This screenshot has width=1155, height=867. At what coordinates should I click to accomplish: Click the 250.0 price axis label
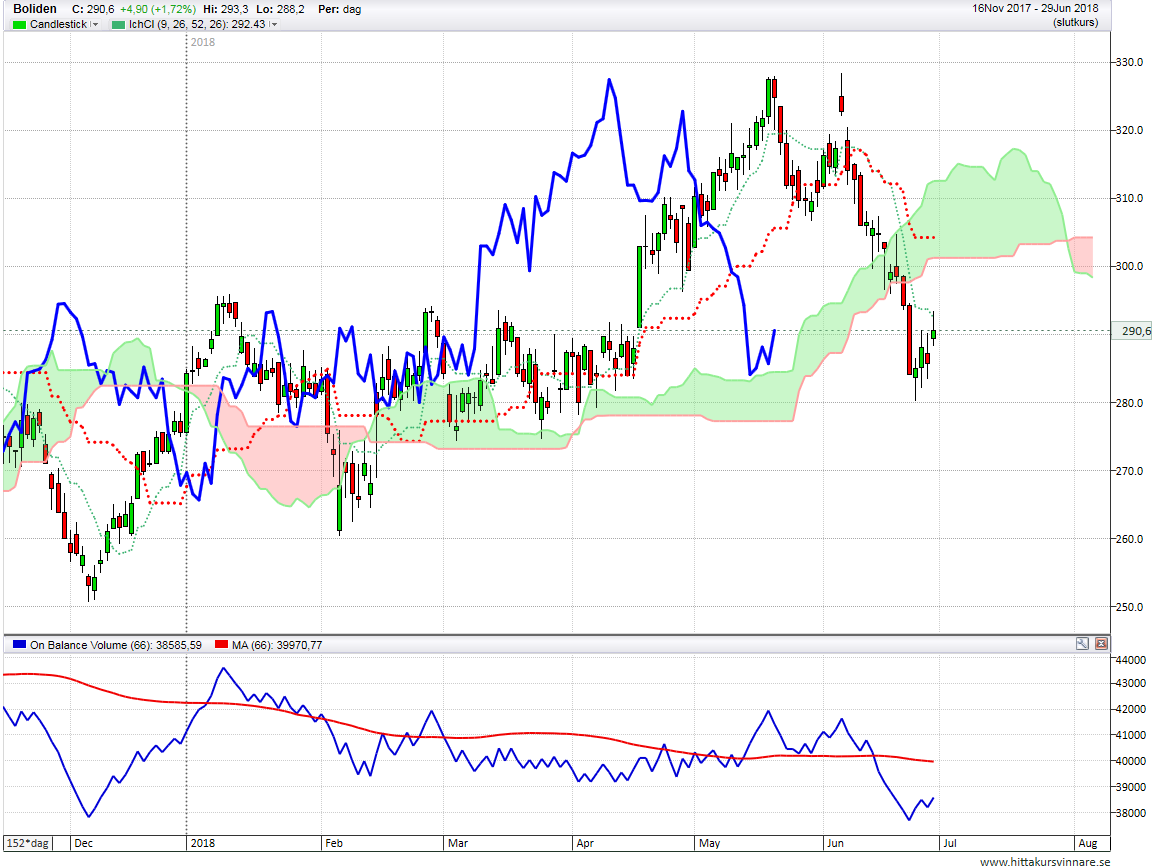tap(1128, 607)
